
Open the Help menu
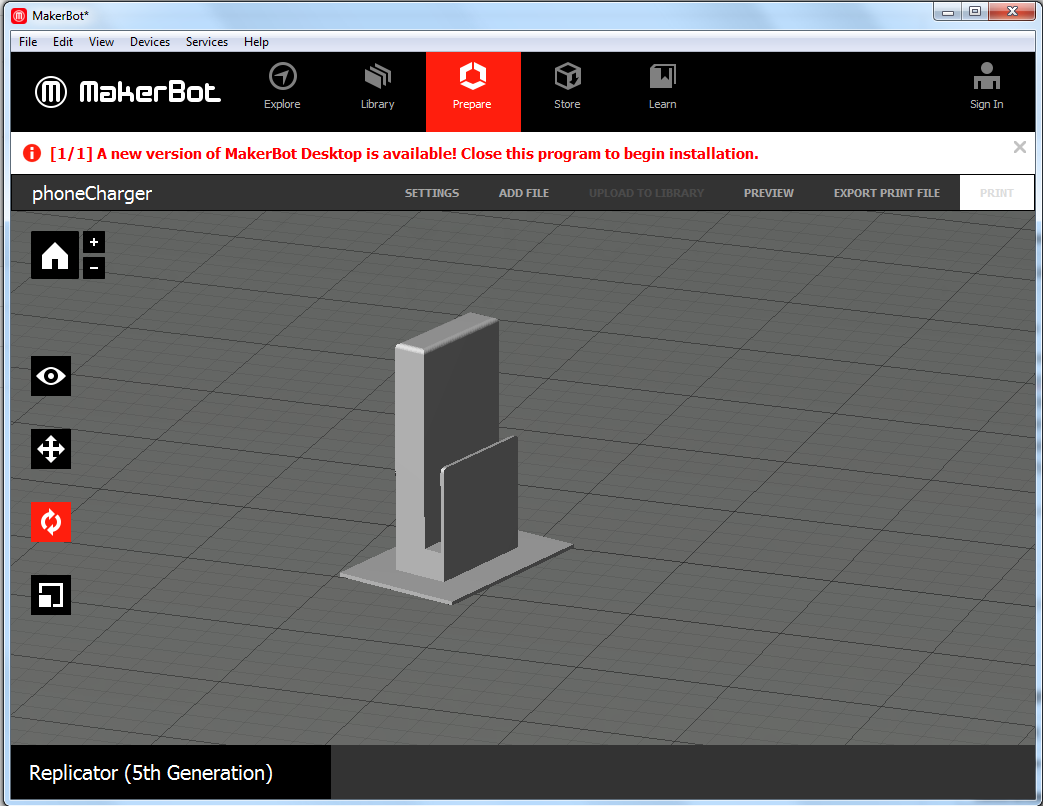256,42
